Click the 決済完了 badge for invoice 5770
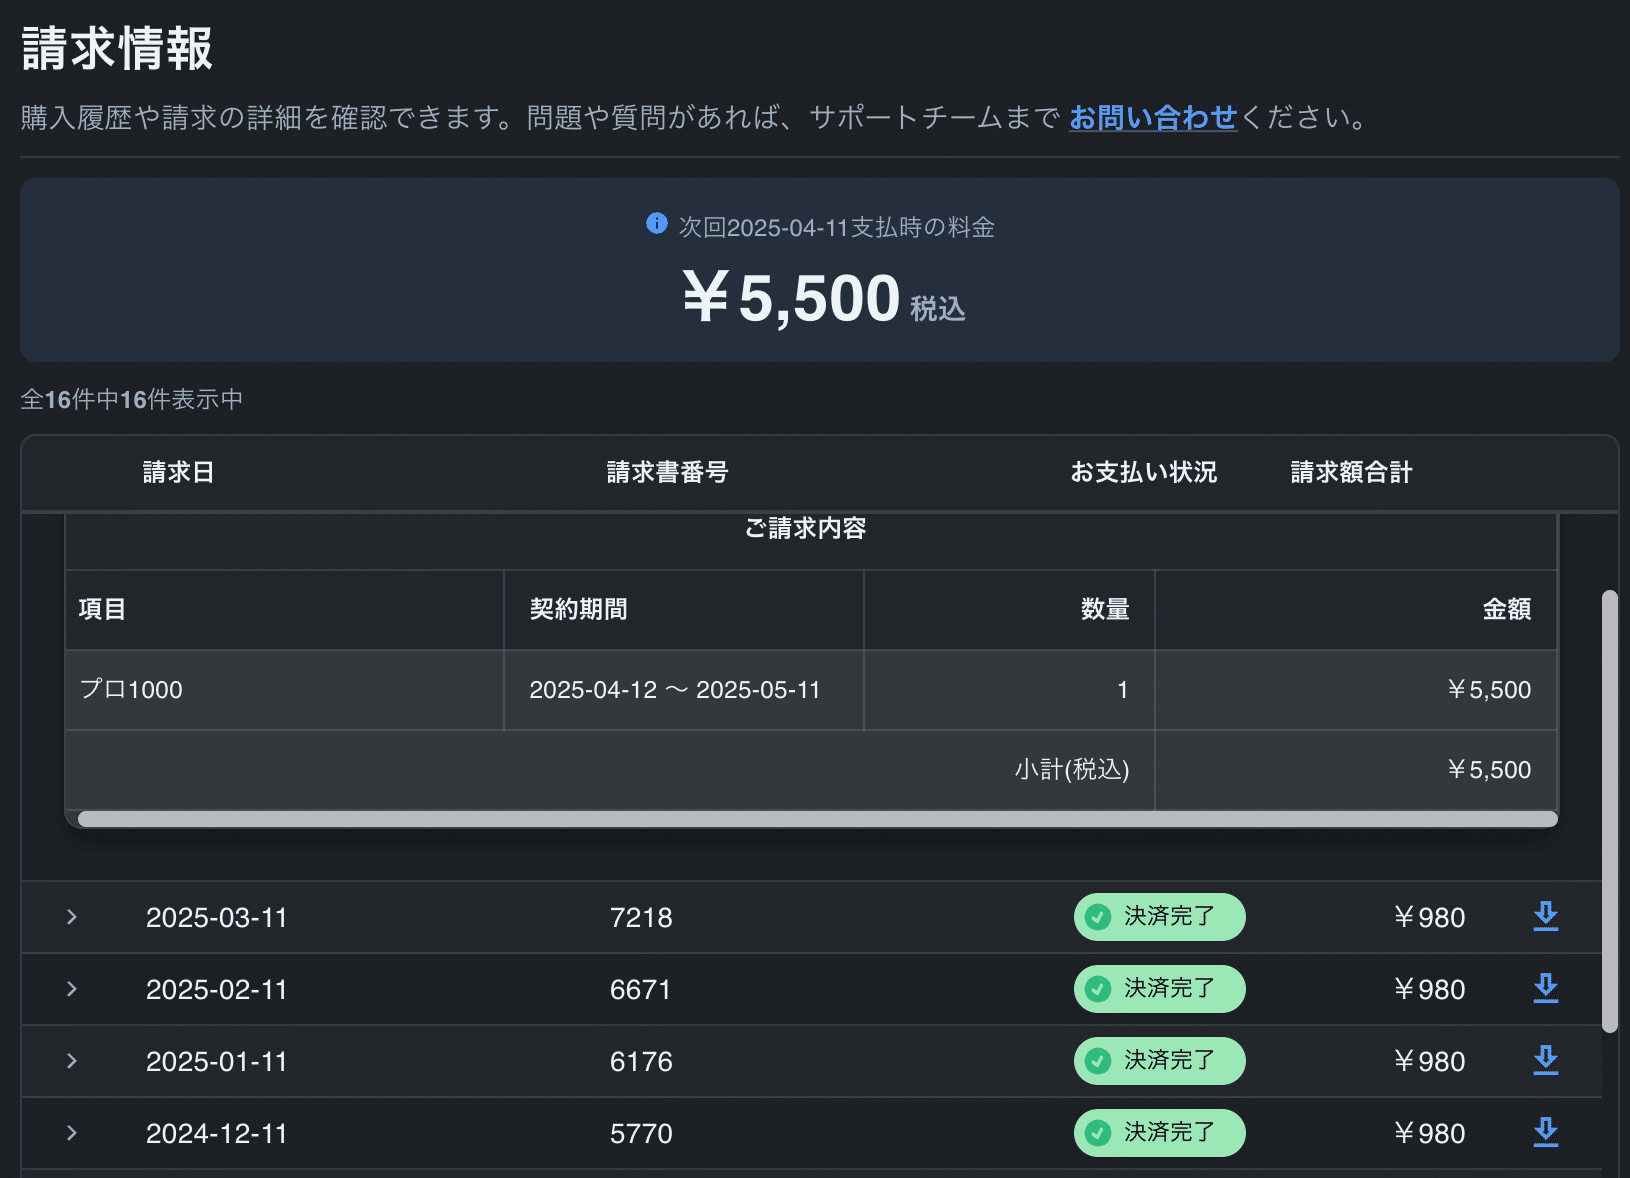Viewport: 1630px width, 1178px height. pos(1159,1133)
